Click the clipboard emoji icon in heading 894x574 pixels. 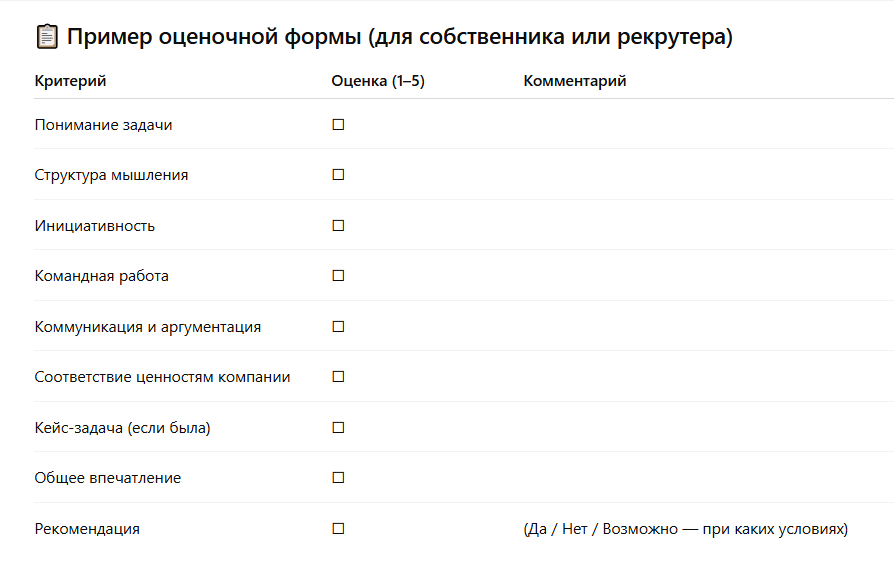click(46, 38)
